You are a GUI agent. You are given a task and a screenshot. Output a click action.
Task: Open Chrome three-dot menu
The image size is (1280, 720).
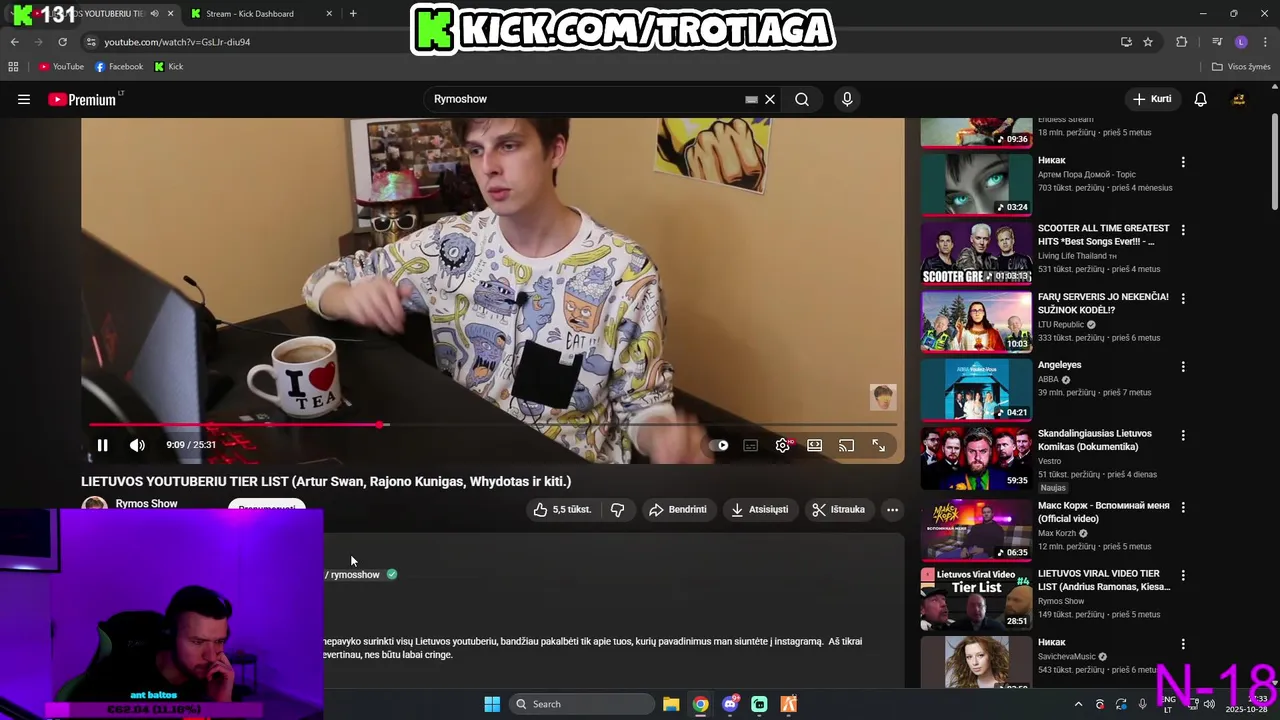point(1265,42)
